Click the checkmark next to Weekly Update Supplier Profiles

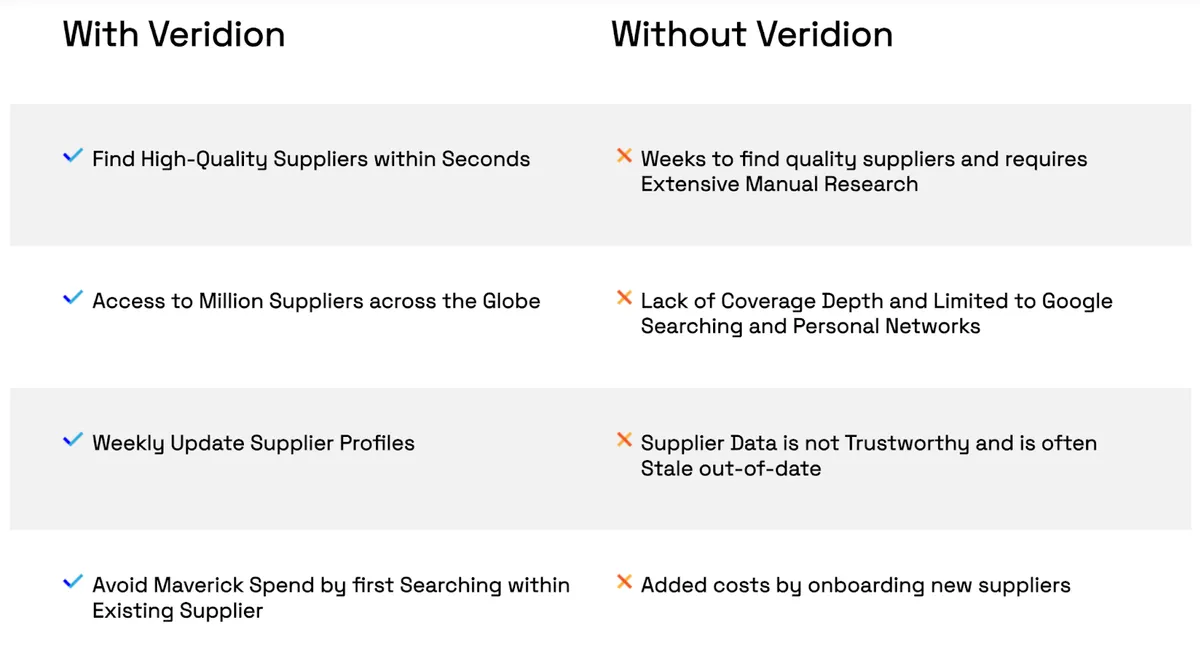coord(72,440)
